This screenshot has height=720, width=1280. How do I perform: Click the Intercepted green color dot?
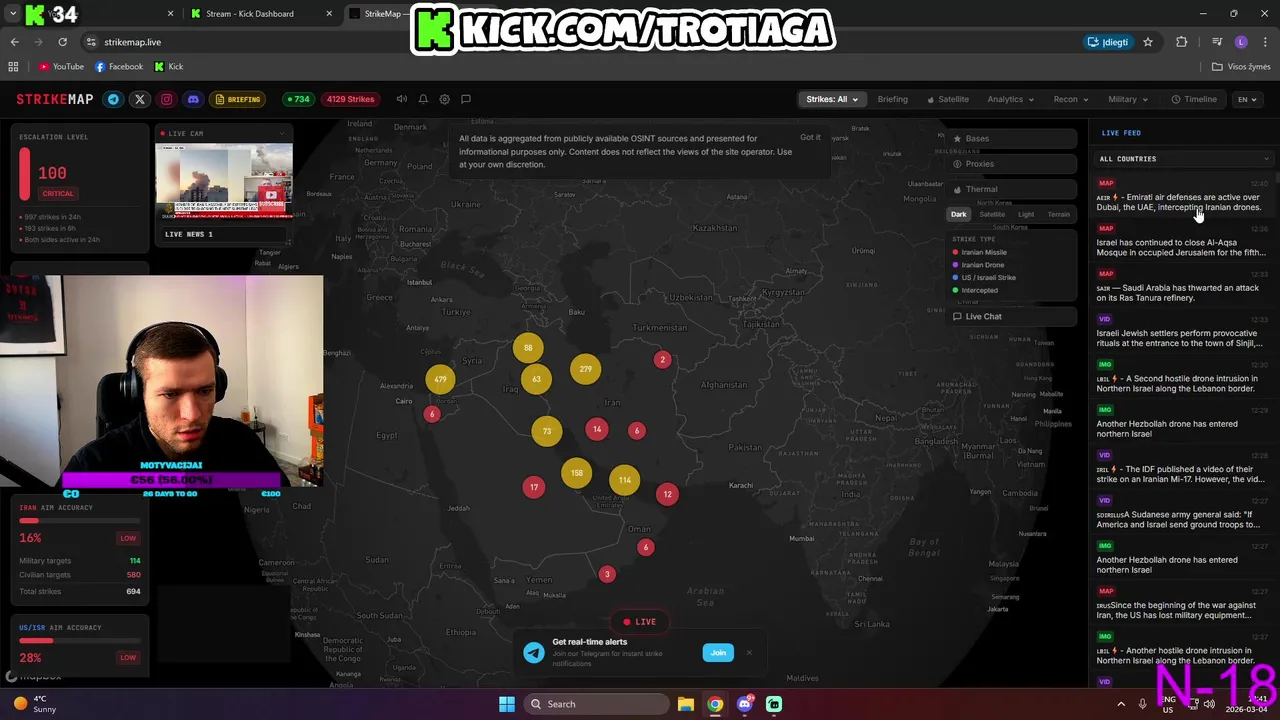pos(955,291)
